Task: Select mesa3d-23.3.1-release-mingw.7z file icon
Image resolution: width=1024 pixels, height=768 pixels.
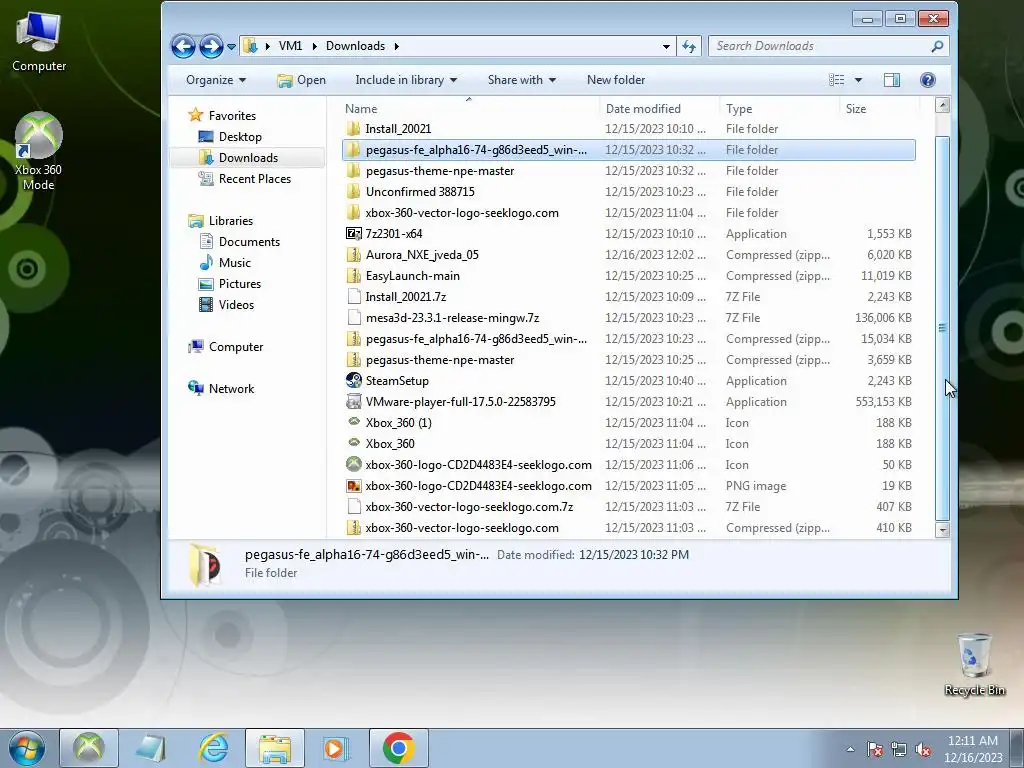Action: coord(353,318)
